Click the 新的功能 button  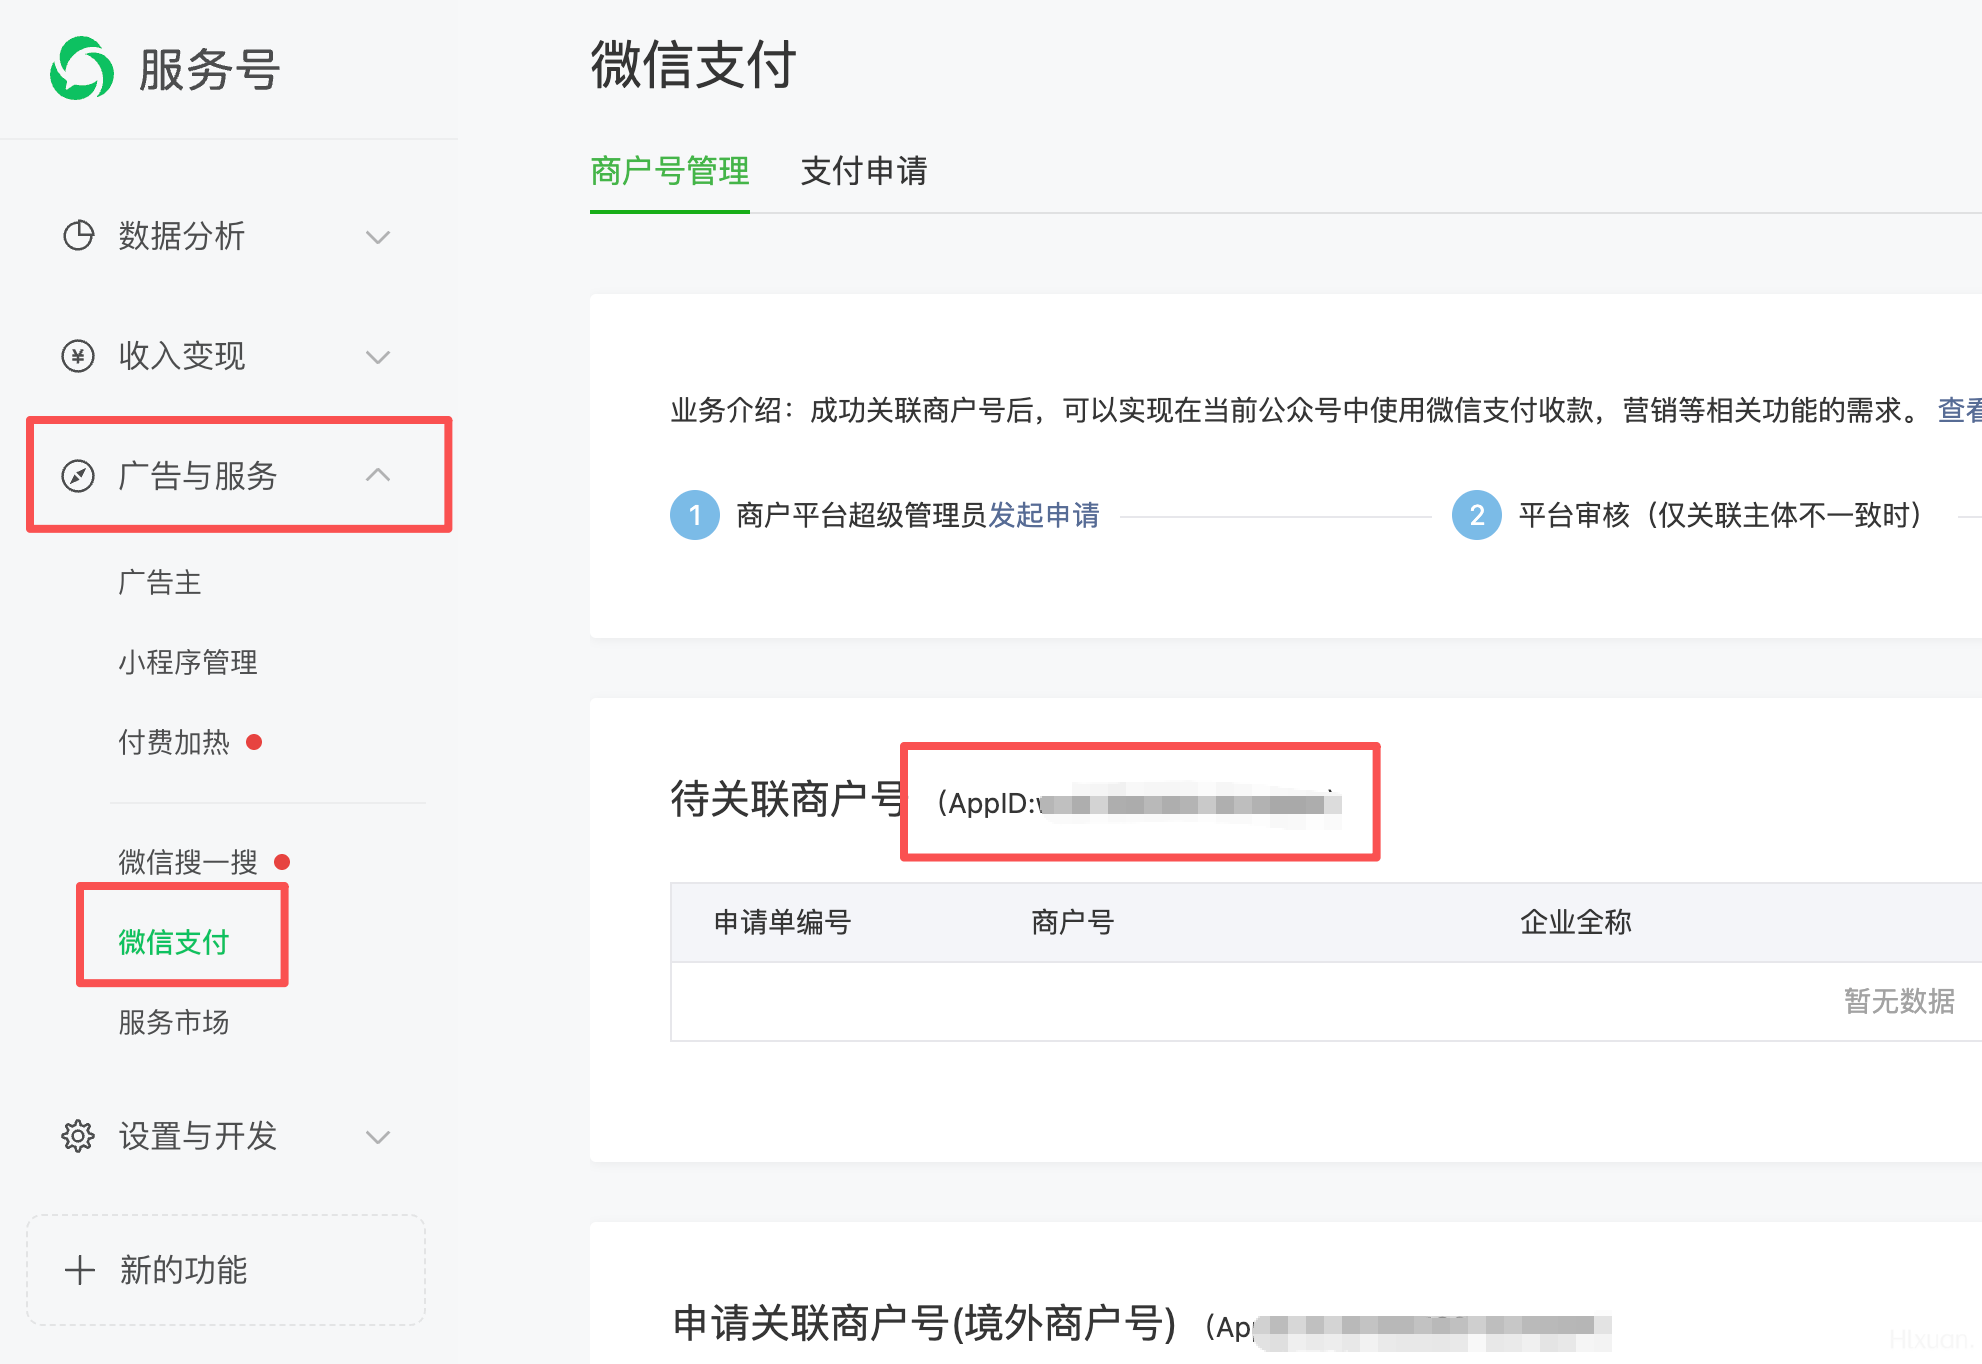pyautogui.click(x=226, y=1270)
